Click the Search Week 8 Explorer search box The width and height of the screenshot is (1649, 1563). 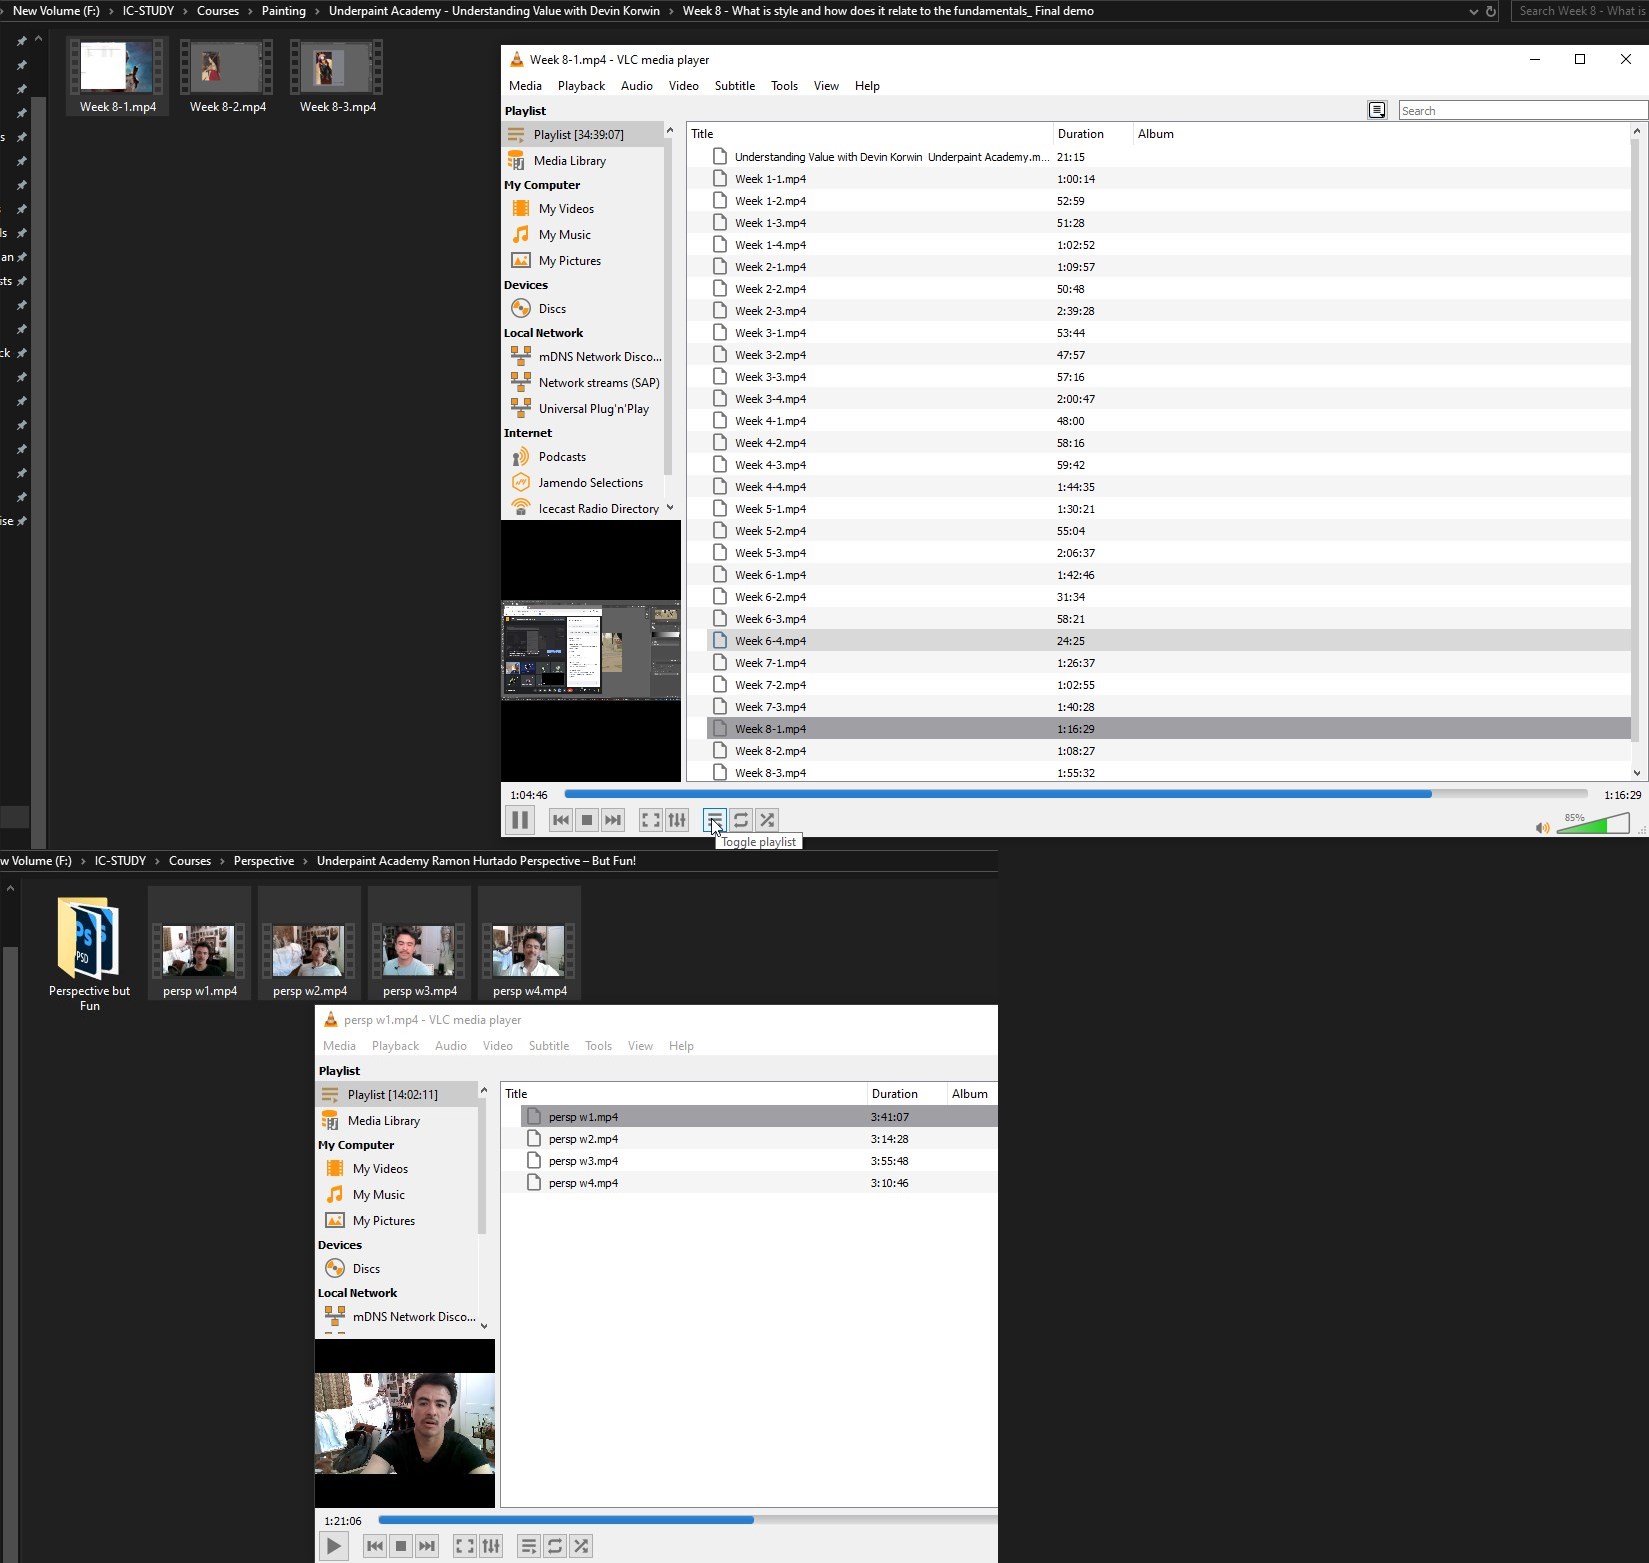tap(1580, 11)
